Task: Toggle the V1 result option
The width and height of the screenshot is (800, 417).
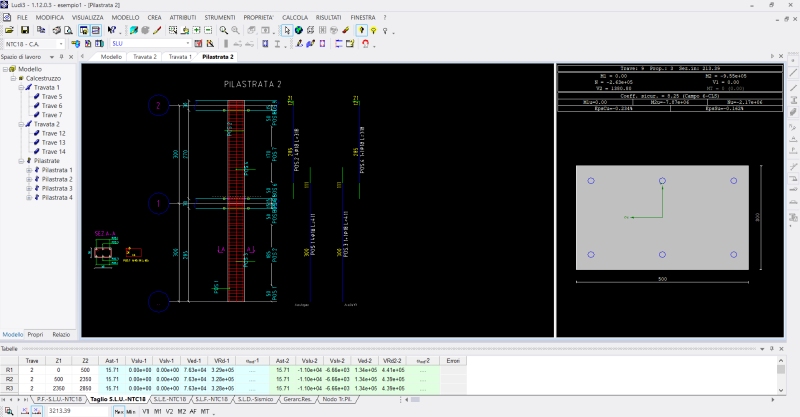Action: coord(146,410)
